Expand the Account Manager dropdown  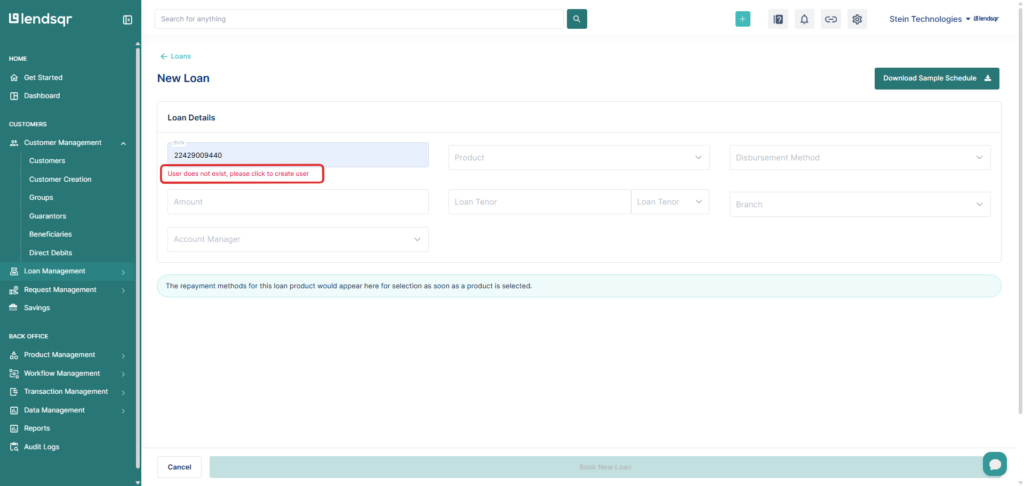click(297, 239)
